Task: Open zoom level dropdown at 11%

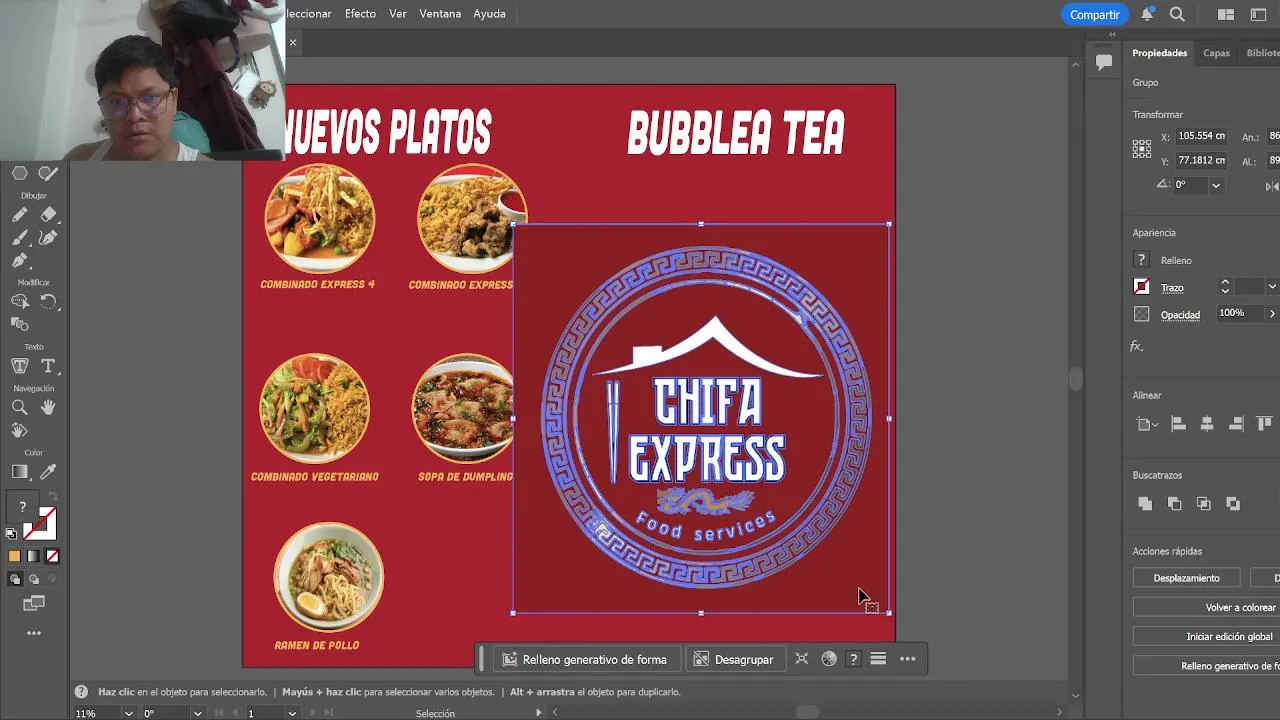Action: pos(128,713)
